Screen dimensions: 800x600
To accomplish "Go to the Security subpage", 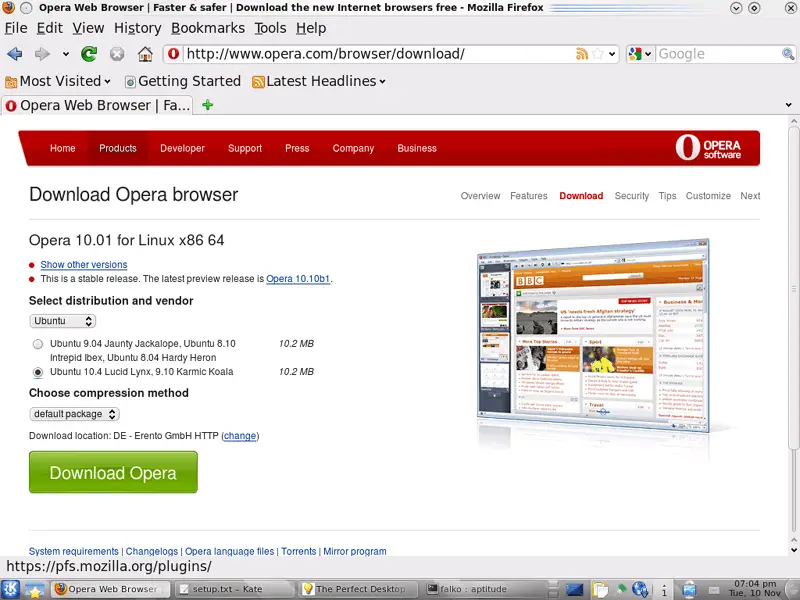I will (632, 196).
